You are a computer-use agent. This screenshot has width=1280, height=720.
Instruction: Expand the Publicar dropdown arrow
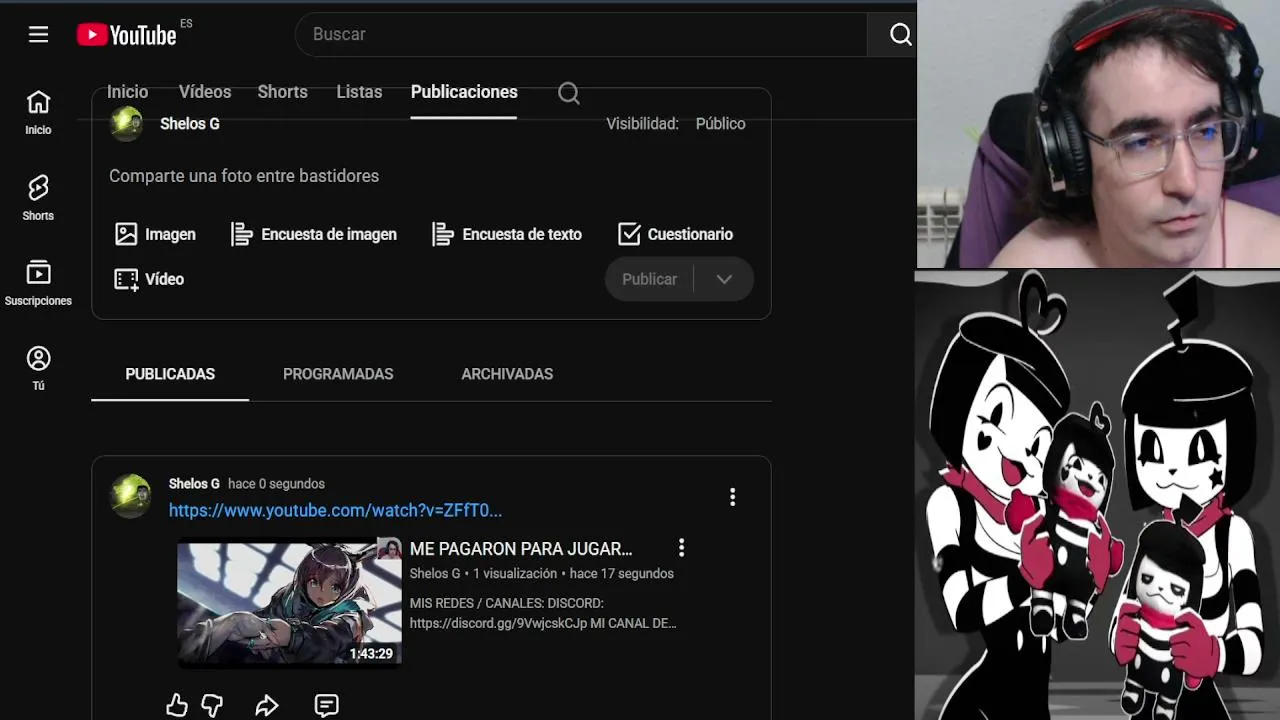(x=724, y=279)
